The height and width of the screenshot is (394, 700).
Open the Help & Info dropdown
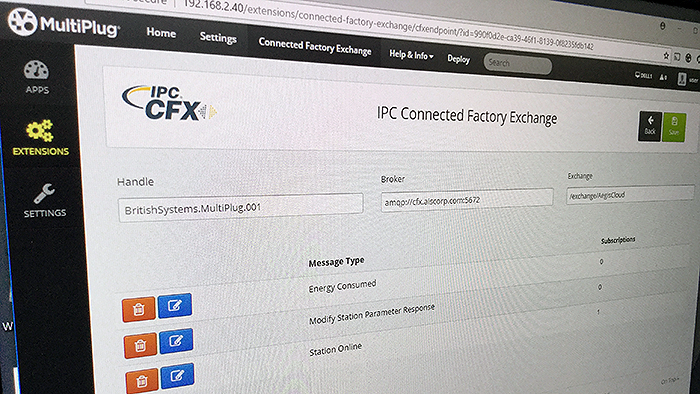pos(411,54)
